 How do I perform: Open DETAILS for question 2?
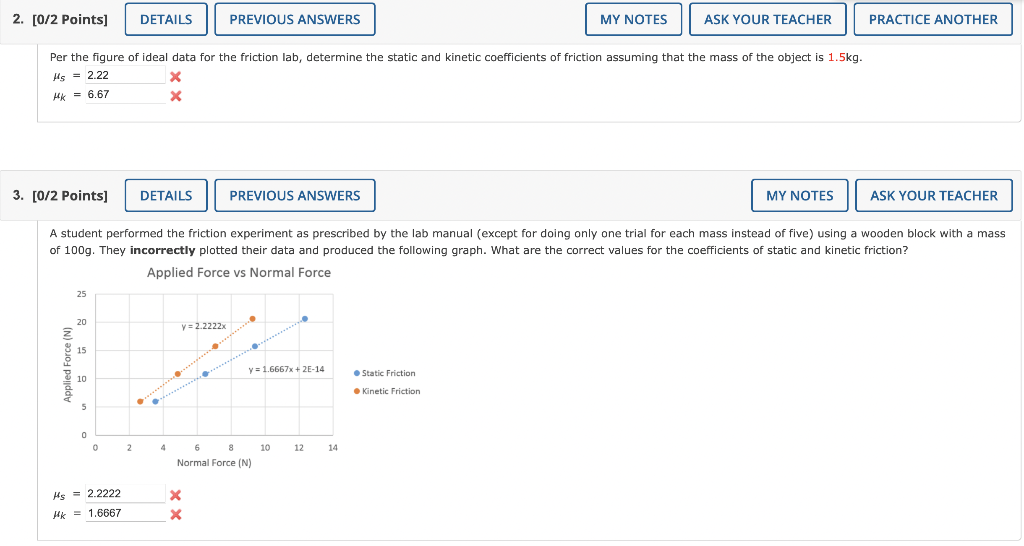pyautogui.click(x=166, y=20)
